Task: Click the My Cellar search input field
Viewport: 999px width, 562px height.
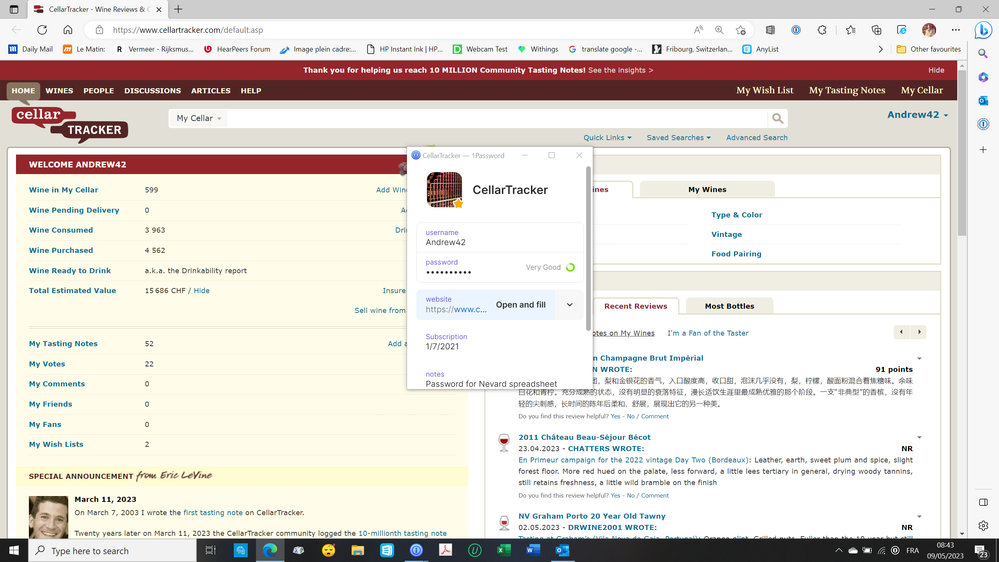Action: [x=495, y=118]
